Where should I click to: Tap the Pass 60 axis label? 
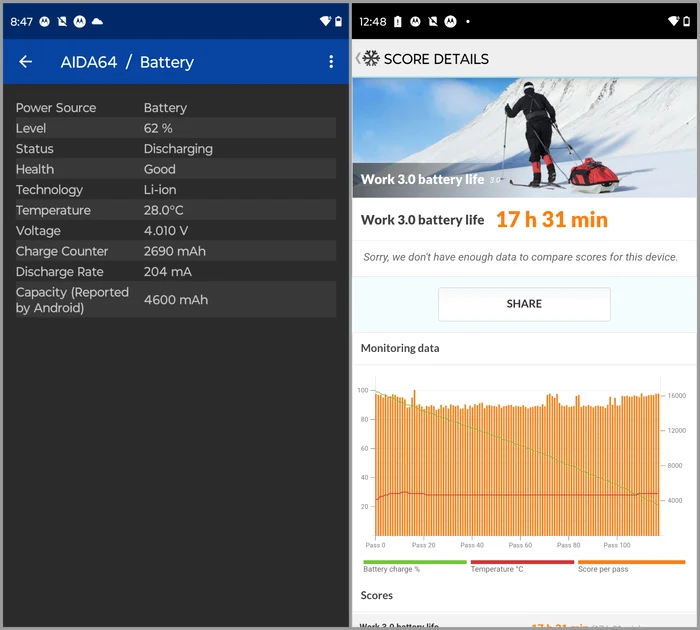click(x=520, y=545)
